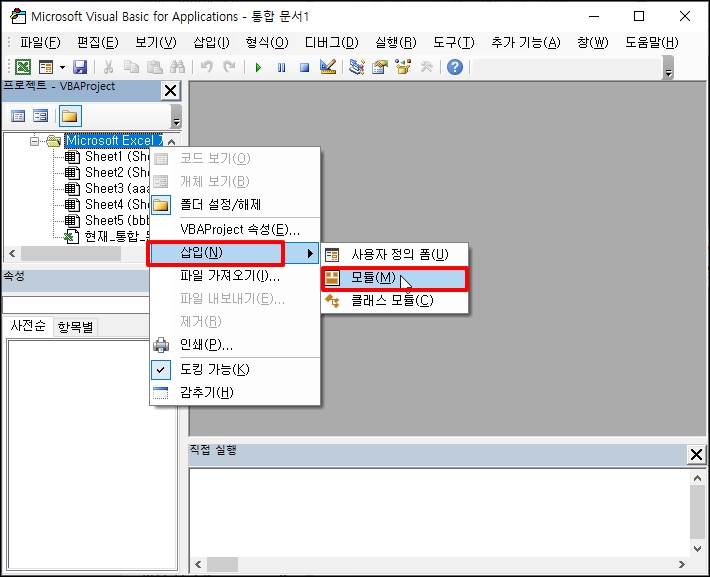Open the 파일(F) menu
The width and height of the screenshot is (710, 577).
(x=40, y=43)
